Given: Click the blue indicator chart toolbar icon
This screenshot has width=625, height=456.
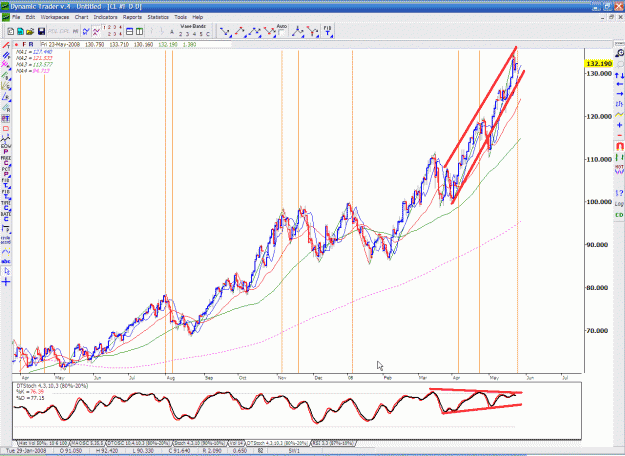Looking at the screenshot, I should 86,31.
